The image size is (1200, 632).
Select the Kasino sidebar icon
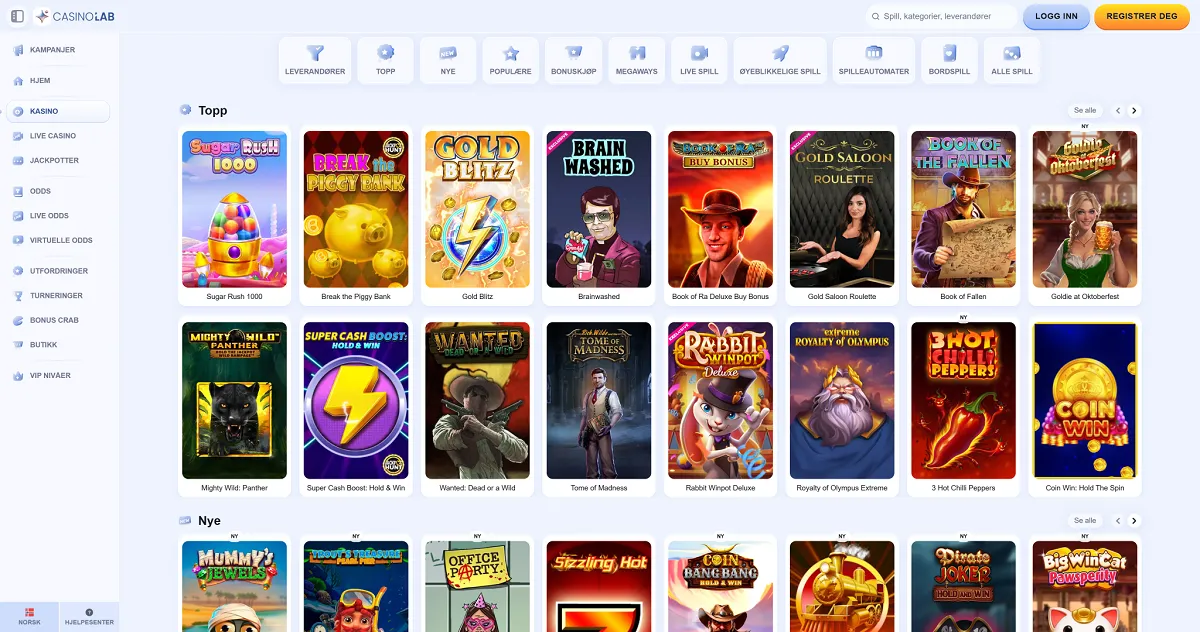pos(18,112)
